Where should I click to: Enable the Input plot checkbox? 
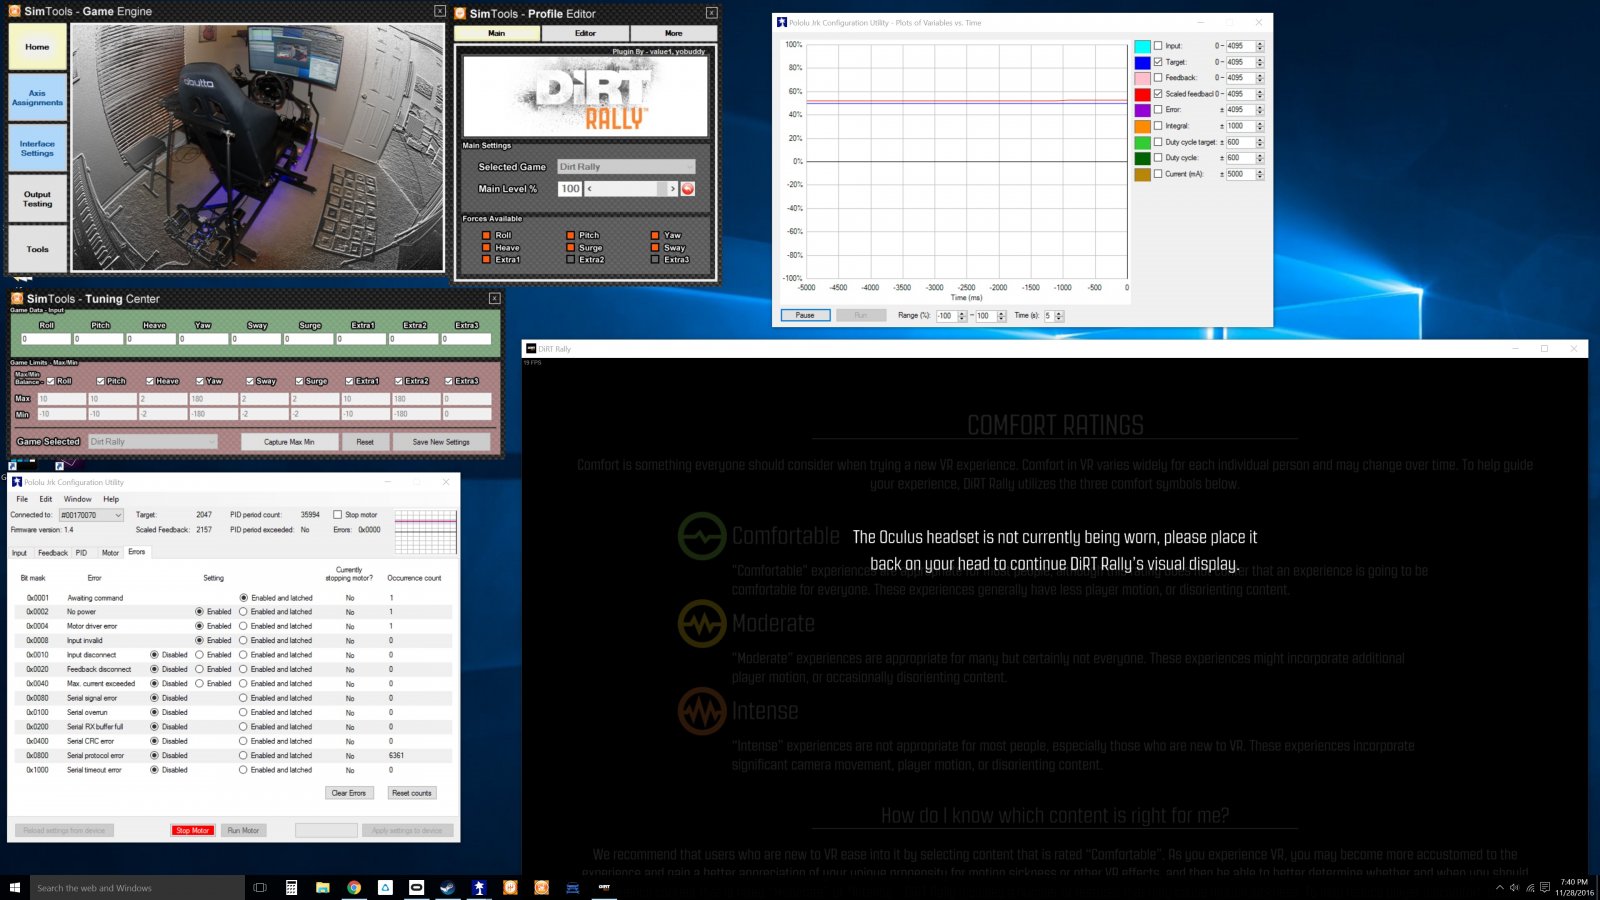pyautogui.click(x=1158, y=46)
